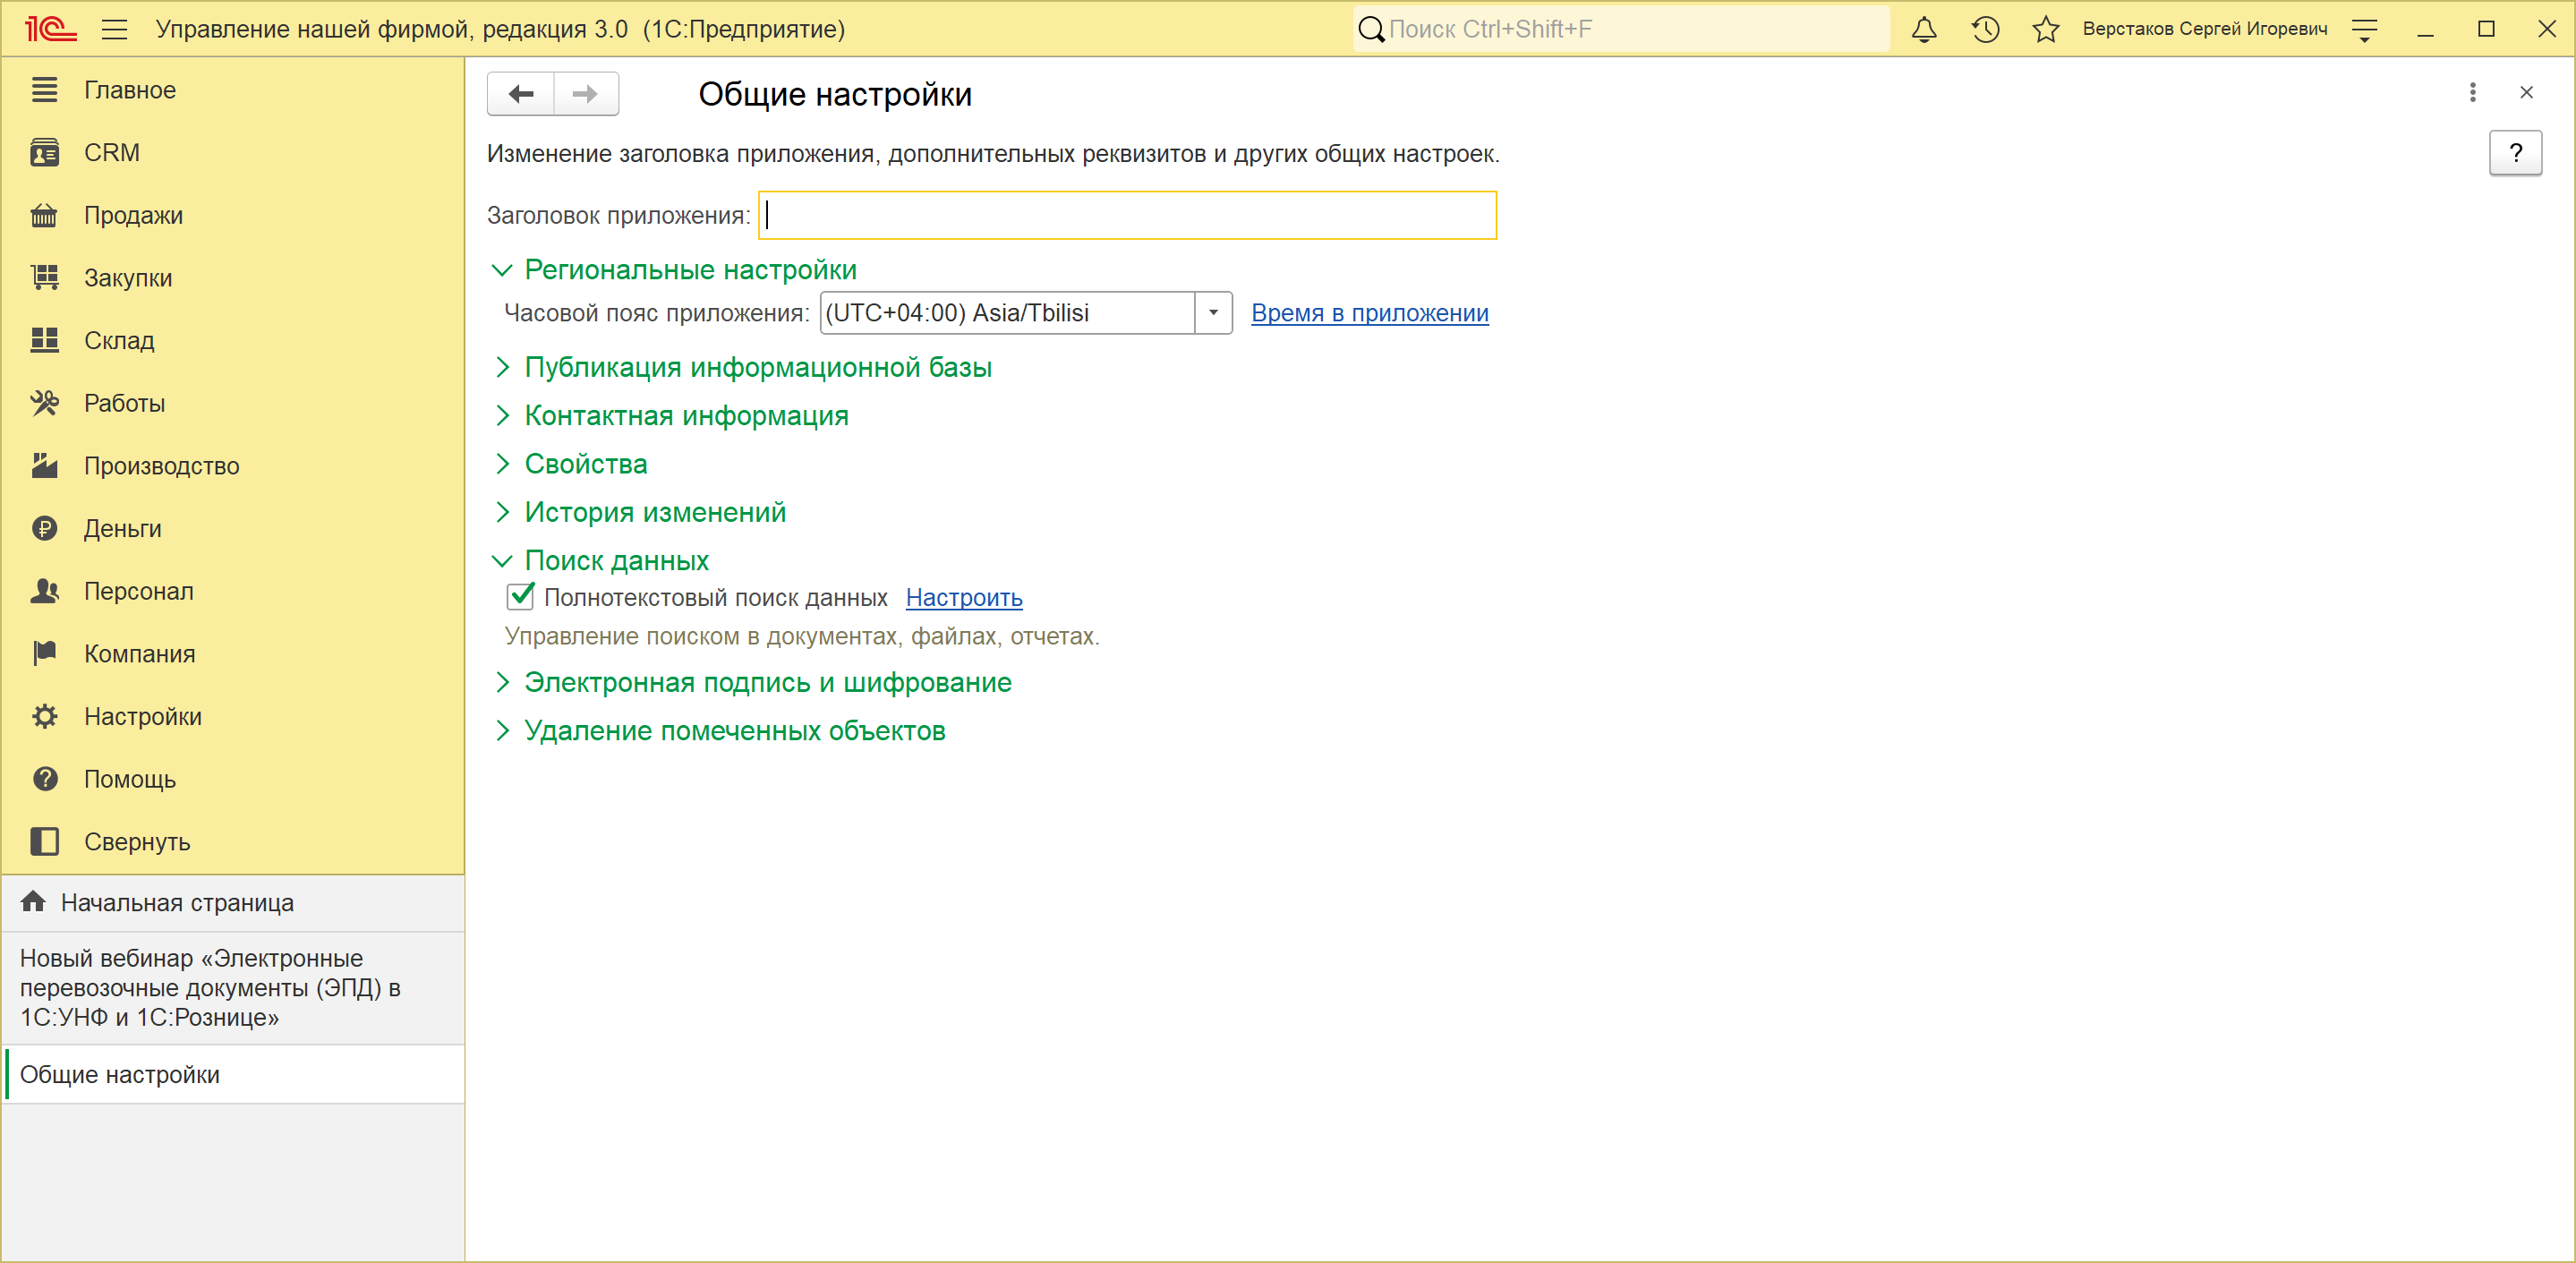
Task: Open help with the question mark button
Action: click(2515, 153)
